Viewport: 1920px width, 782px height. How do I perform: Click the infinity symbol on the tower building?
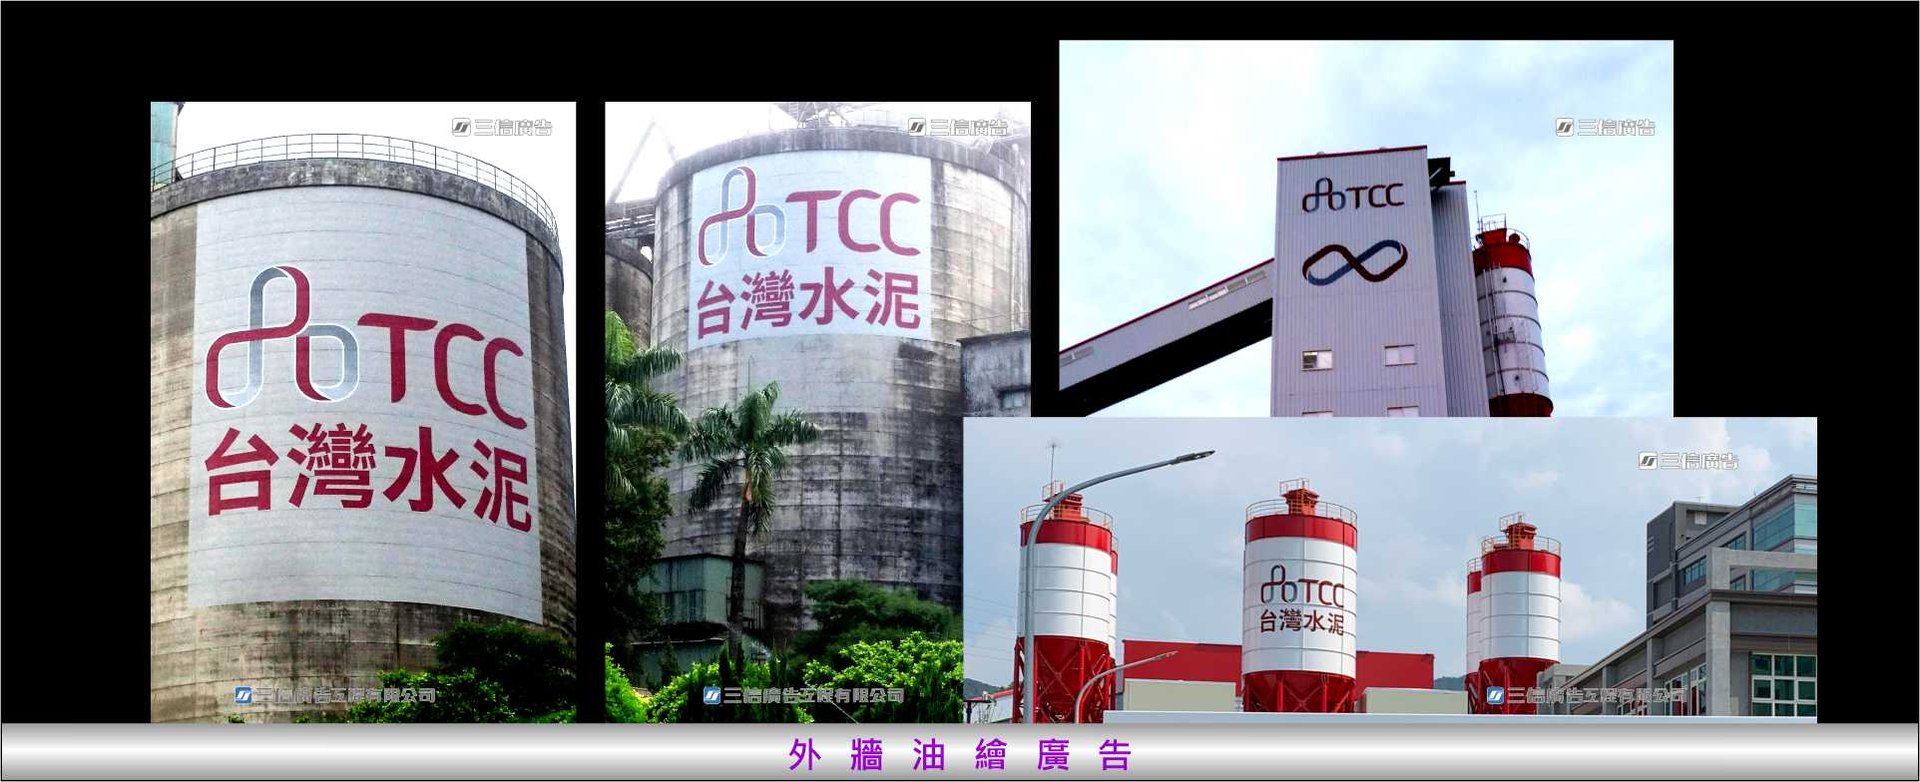tap(1354, 262)
